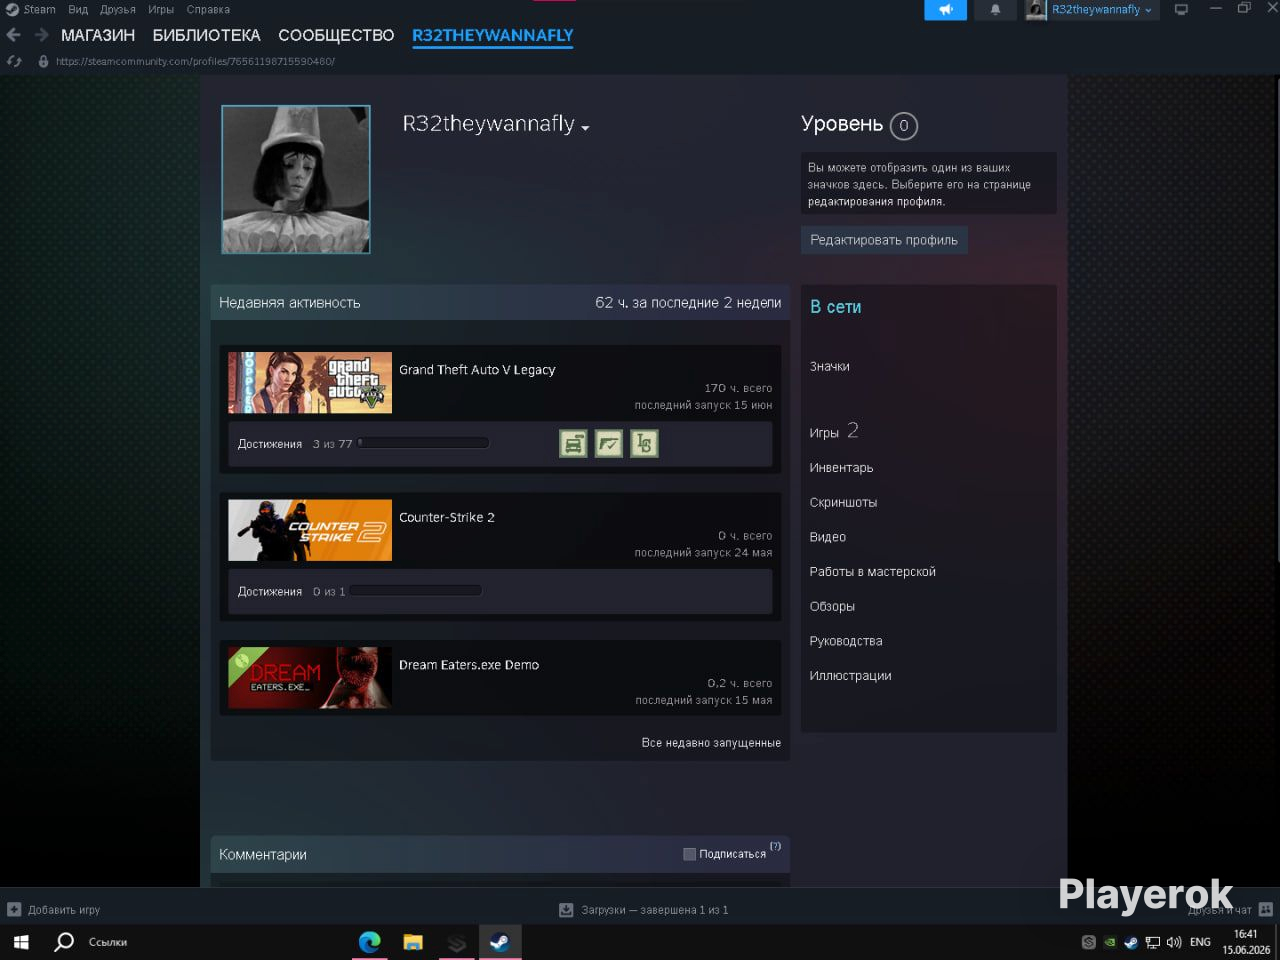Click the small account avatar in the title bar
The image size is (1280, 960).
tap(1036, 10)
